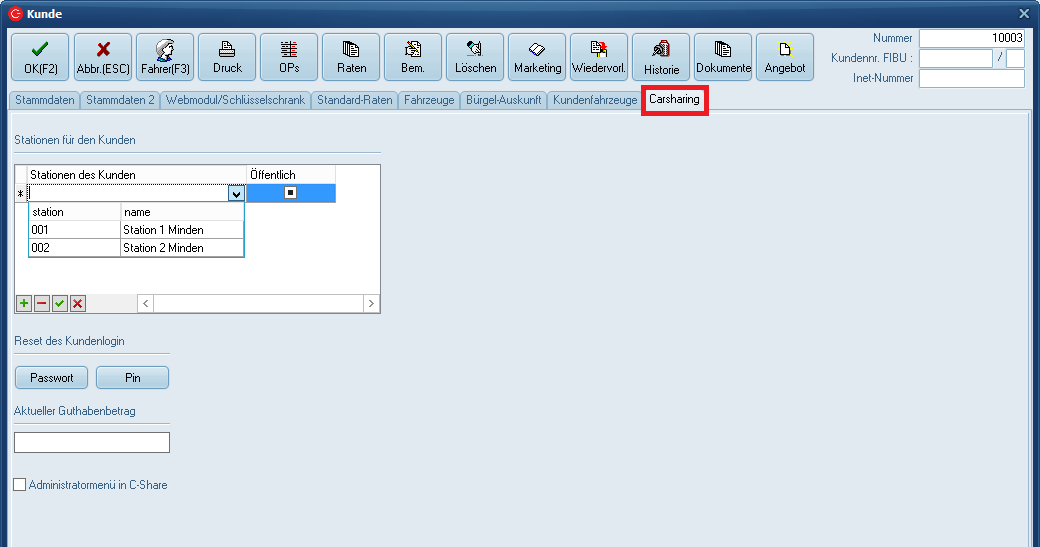Screen dimensions: 1040x547
Task: Click the OK(F2) green checkmark button
Action: pos(40,57)
